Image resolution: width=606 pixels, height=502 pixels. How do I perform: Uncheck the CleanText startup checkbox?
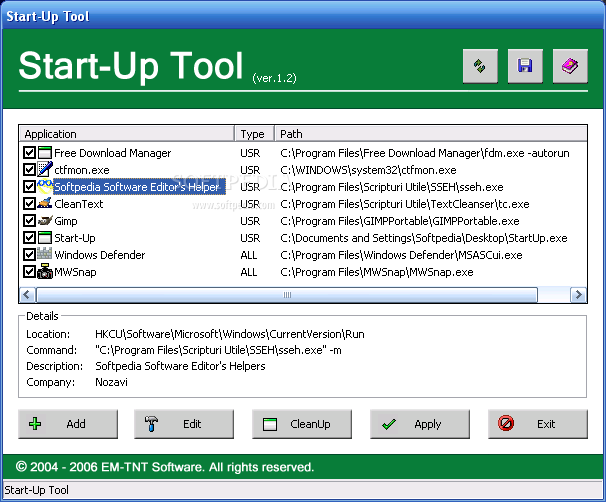click(29, 204)
